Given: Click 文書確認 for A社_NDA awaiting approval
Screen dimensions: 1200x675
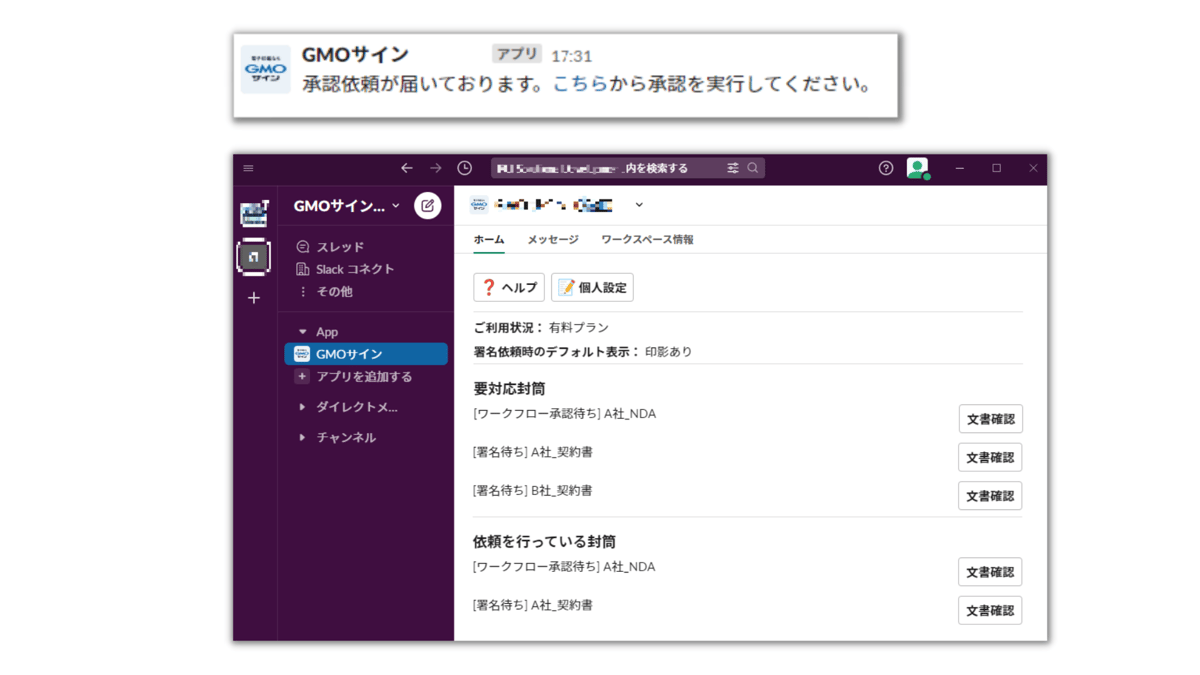Looking at the screenshot, I should pos(989,418).
